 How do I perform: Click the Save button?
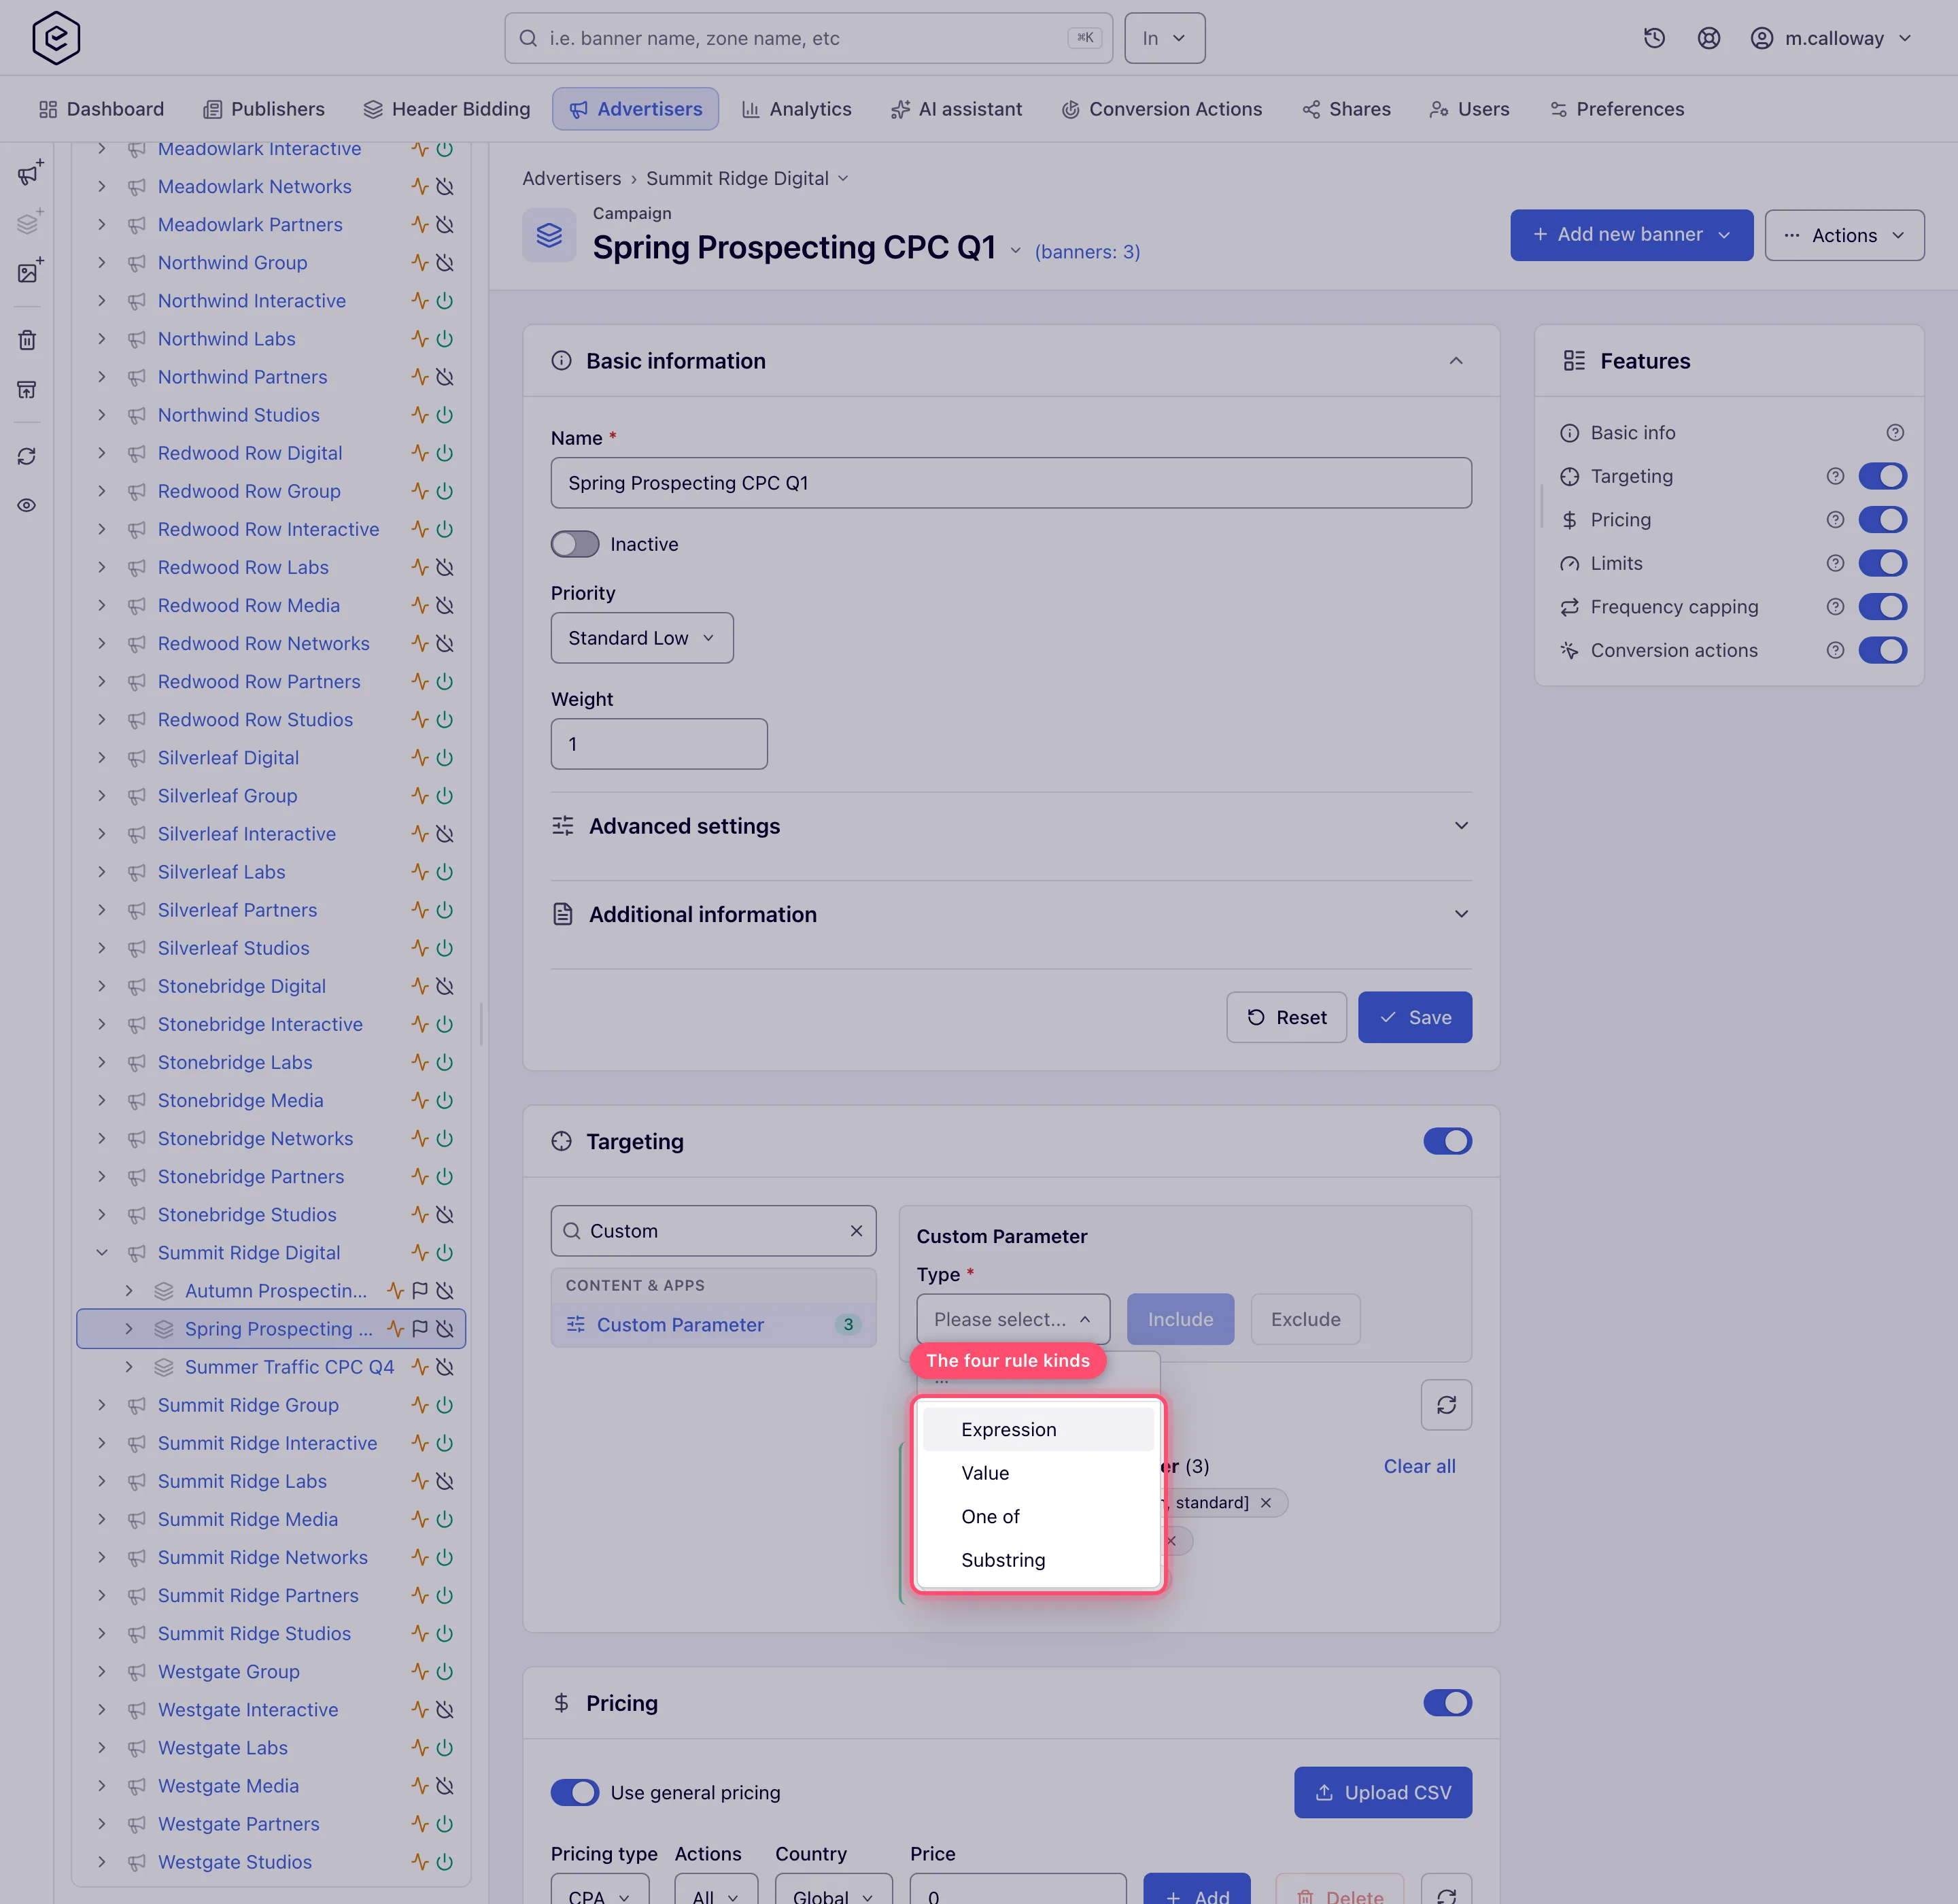[1414, 1017]
